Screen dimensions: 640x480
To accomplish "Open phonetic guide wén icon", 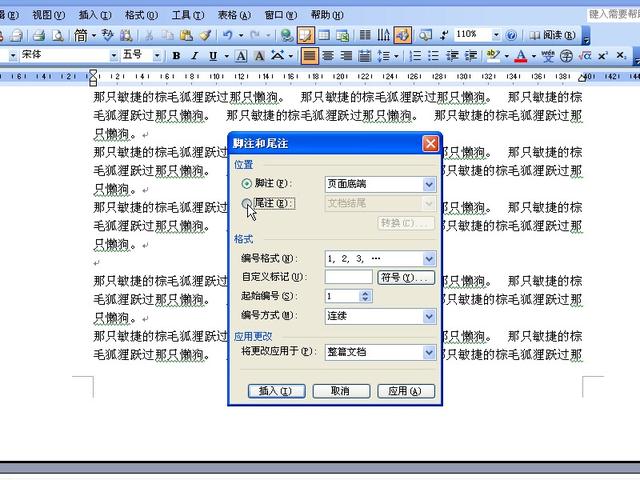I will point(548,56).
